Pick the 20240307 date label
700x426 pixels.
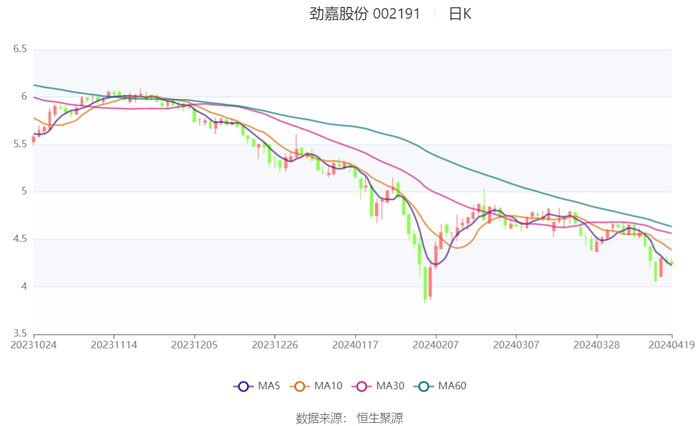(x=515, y=344)
